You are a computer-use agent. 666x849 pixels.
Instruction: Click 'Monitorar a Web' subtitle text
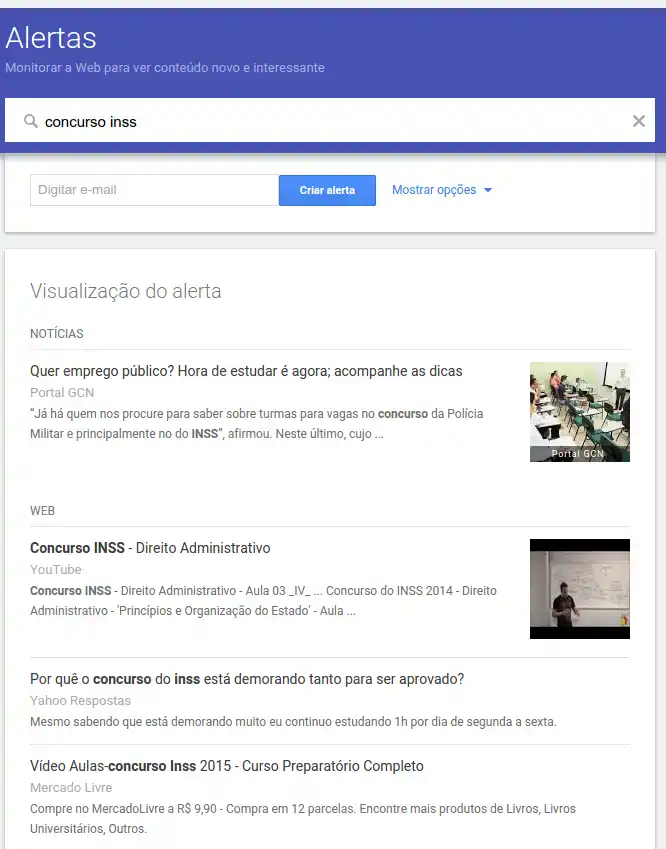click(165, 68)
